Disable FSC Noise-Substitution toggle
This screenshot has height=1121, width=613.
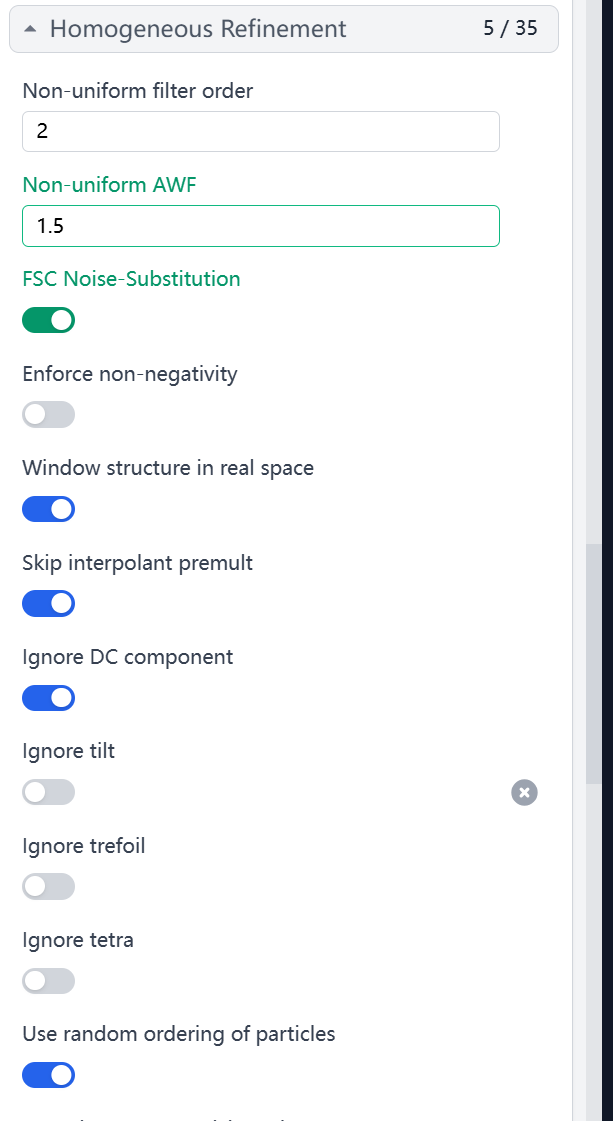(49, 320)
